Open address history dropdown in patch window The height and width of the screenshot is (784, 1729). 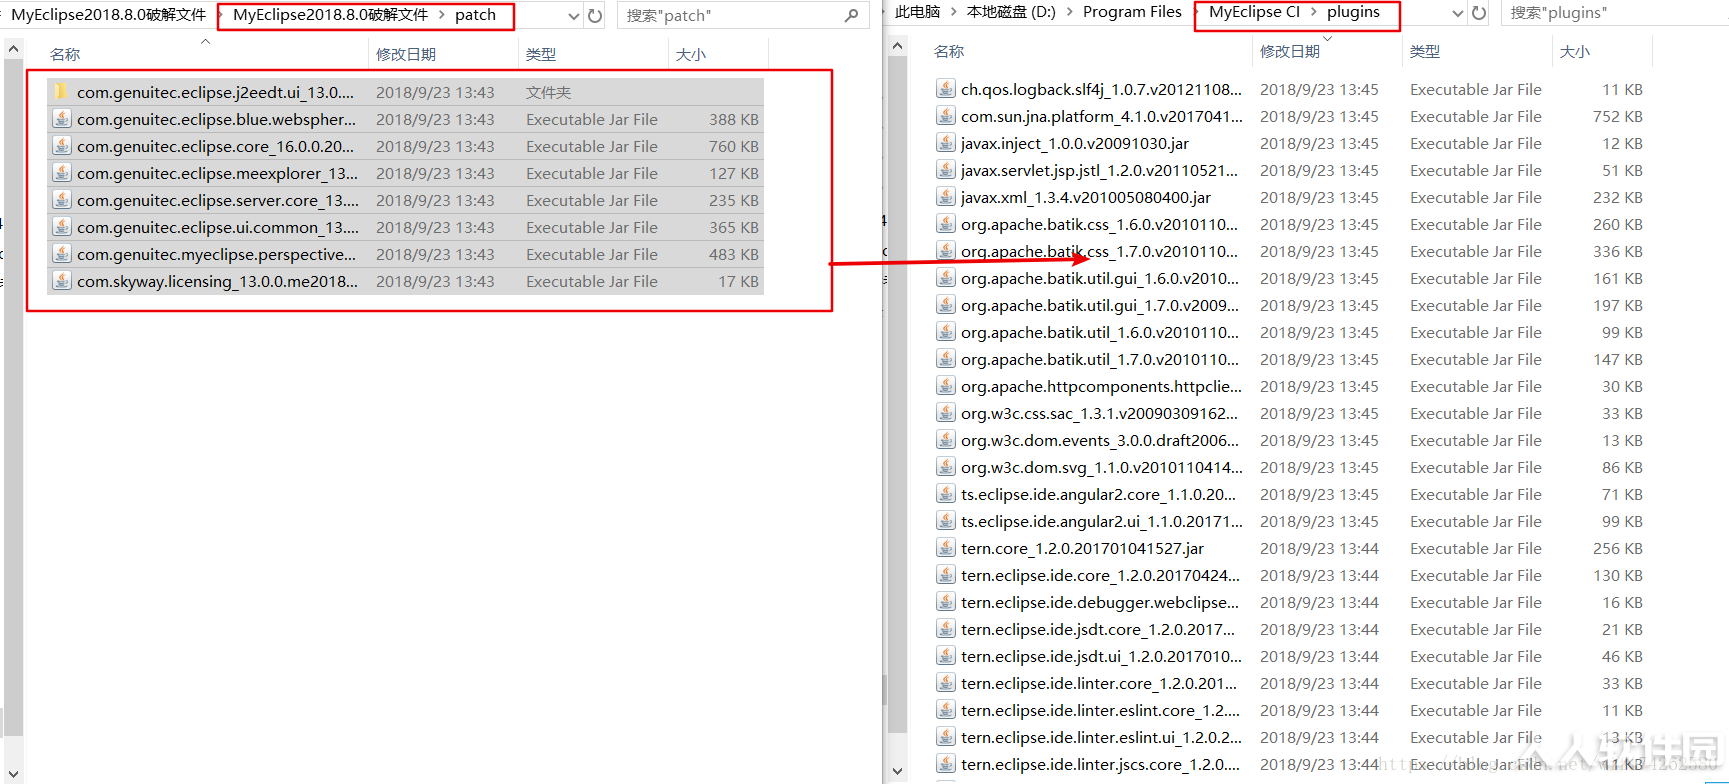tap(574, 16)
